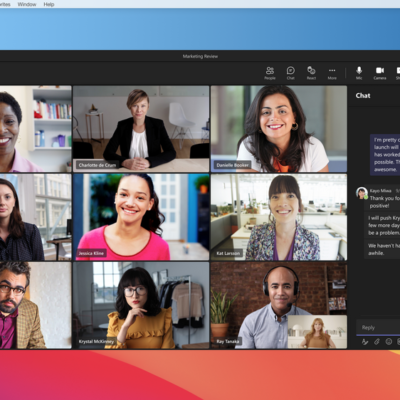The height and width of the screenshot is (400, 400).
Task: Select video tile of woman in dark polka-dot blouse
Action: click(x=36, y=217)
